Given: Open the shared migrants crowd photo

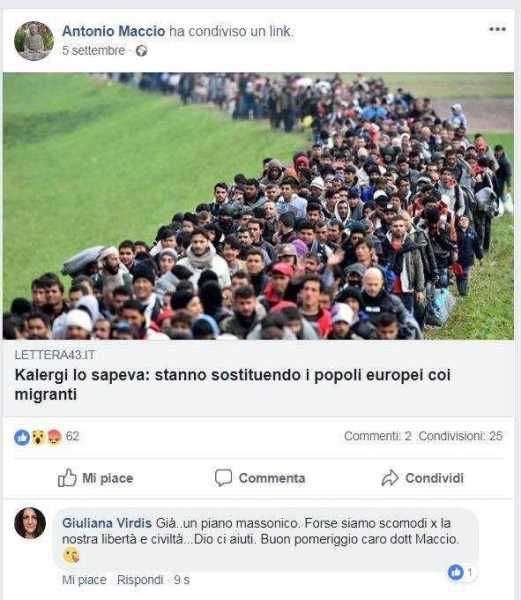Looking at the screenshot, I should (258, 206).
